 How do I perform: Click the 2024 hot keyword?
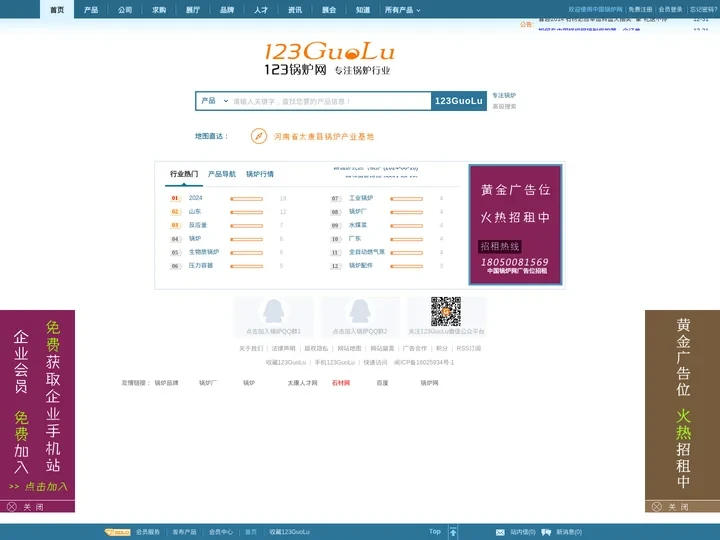[x=195, y=198]
